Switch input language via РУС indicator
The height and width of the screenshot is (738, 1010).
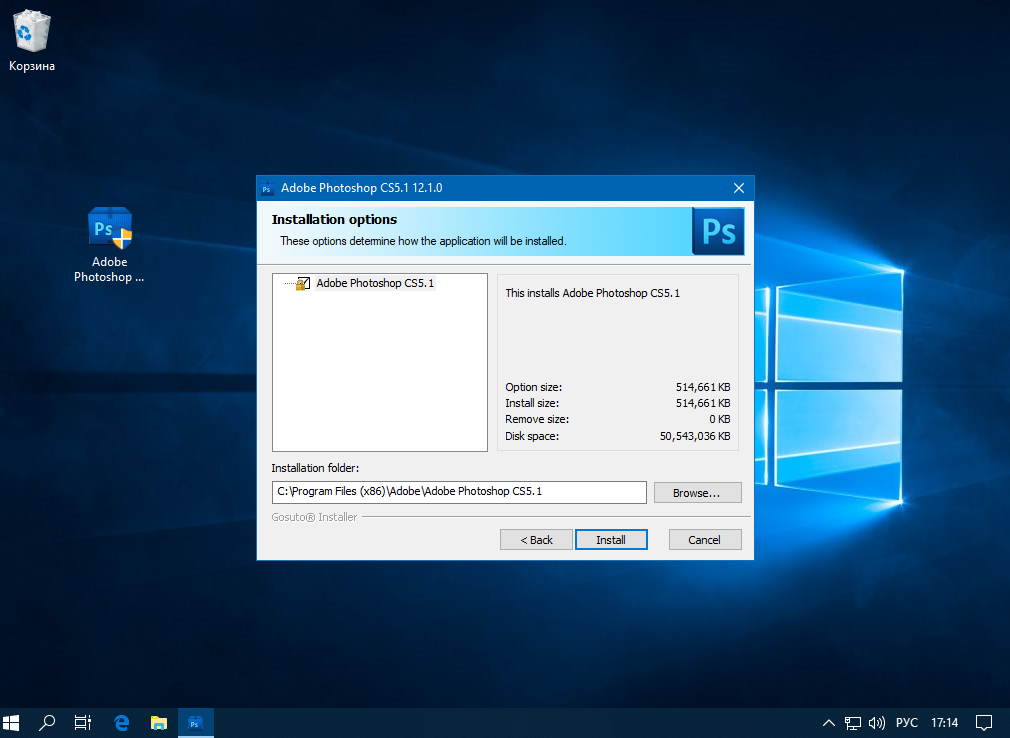pyautogui.click(x=906, y=723)
